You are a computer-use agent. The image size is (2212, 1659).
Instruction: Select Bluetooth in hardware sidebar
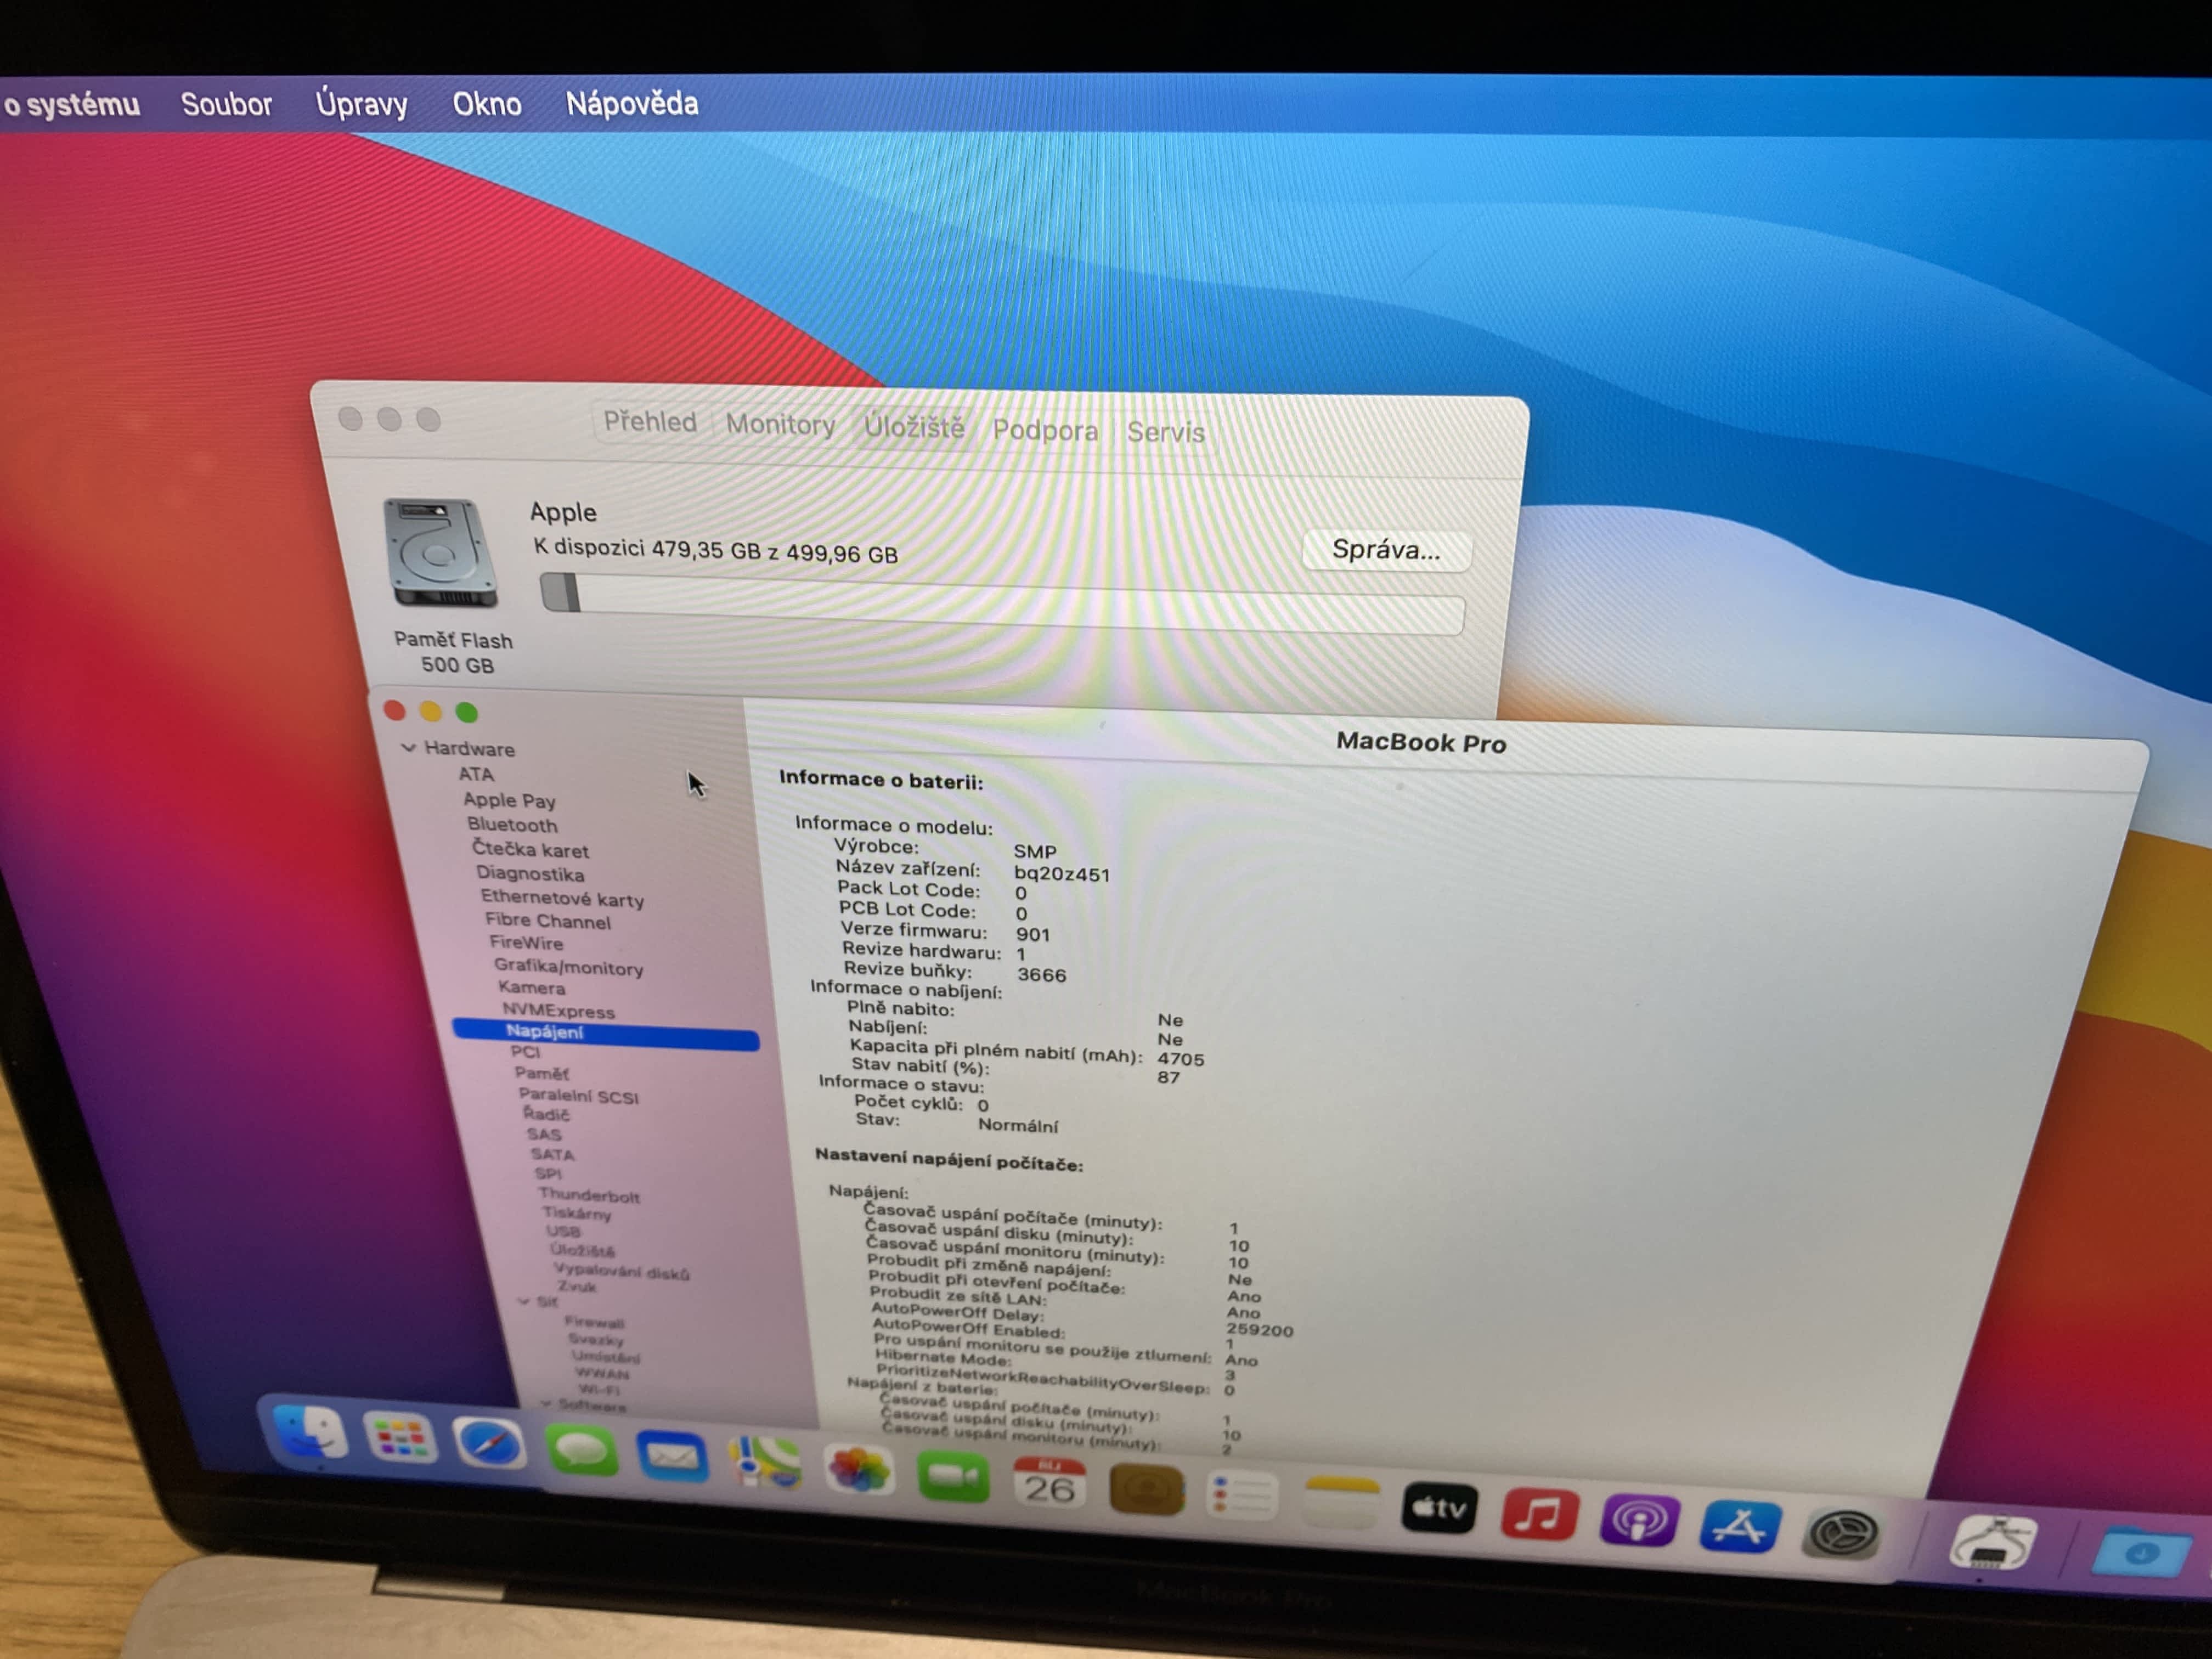coord(512,825)
